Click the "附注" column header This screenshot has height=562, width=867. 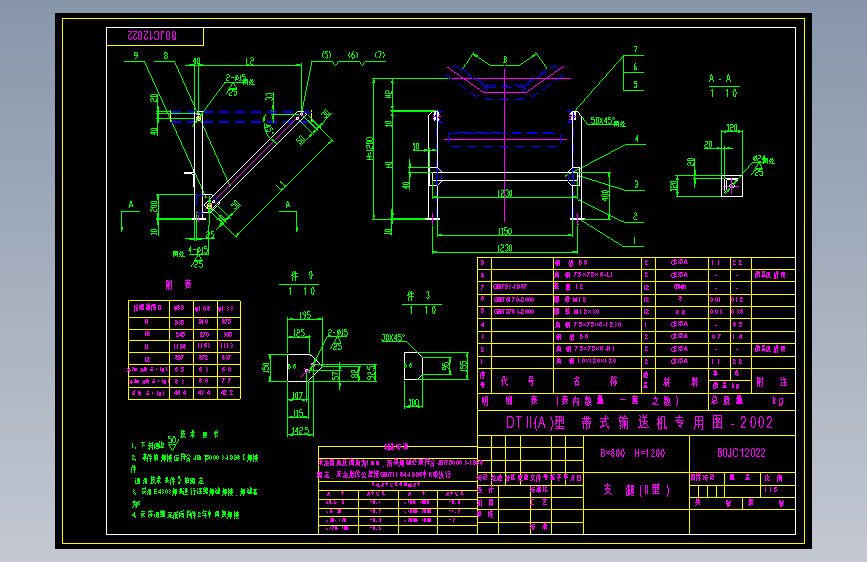pyautogui.click(x=772, y=382)
